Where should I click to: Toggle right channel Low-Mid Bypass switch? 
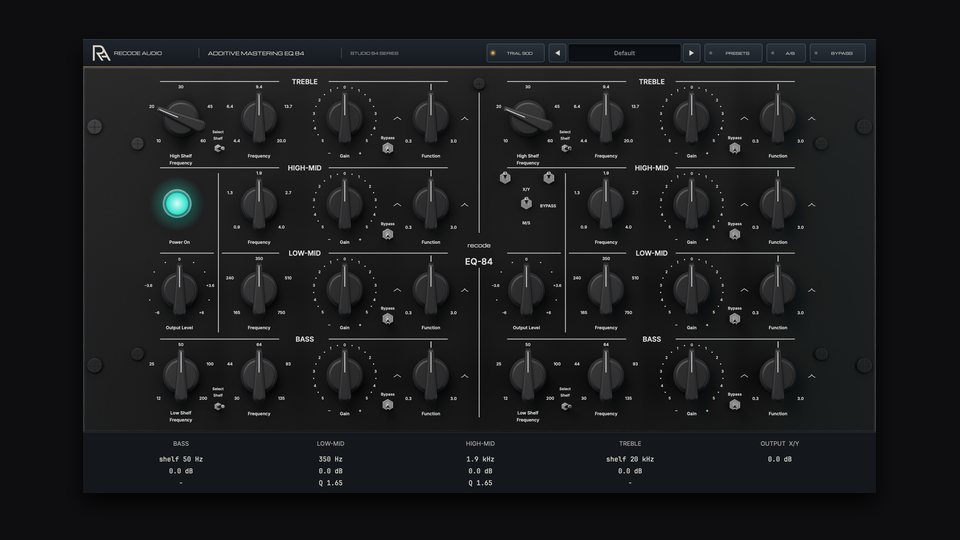tap(735, 318)
